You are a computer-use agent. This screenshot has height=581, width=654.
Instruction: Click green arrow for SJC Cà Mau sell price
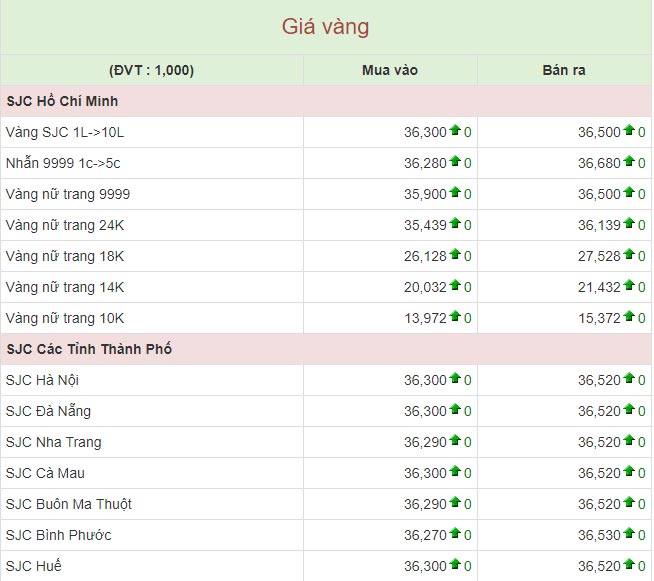tap(629, 472)
